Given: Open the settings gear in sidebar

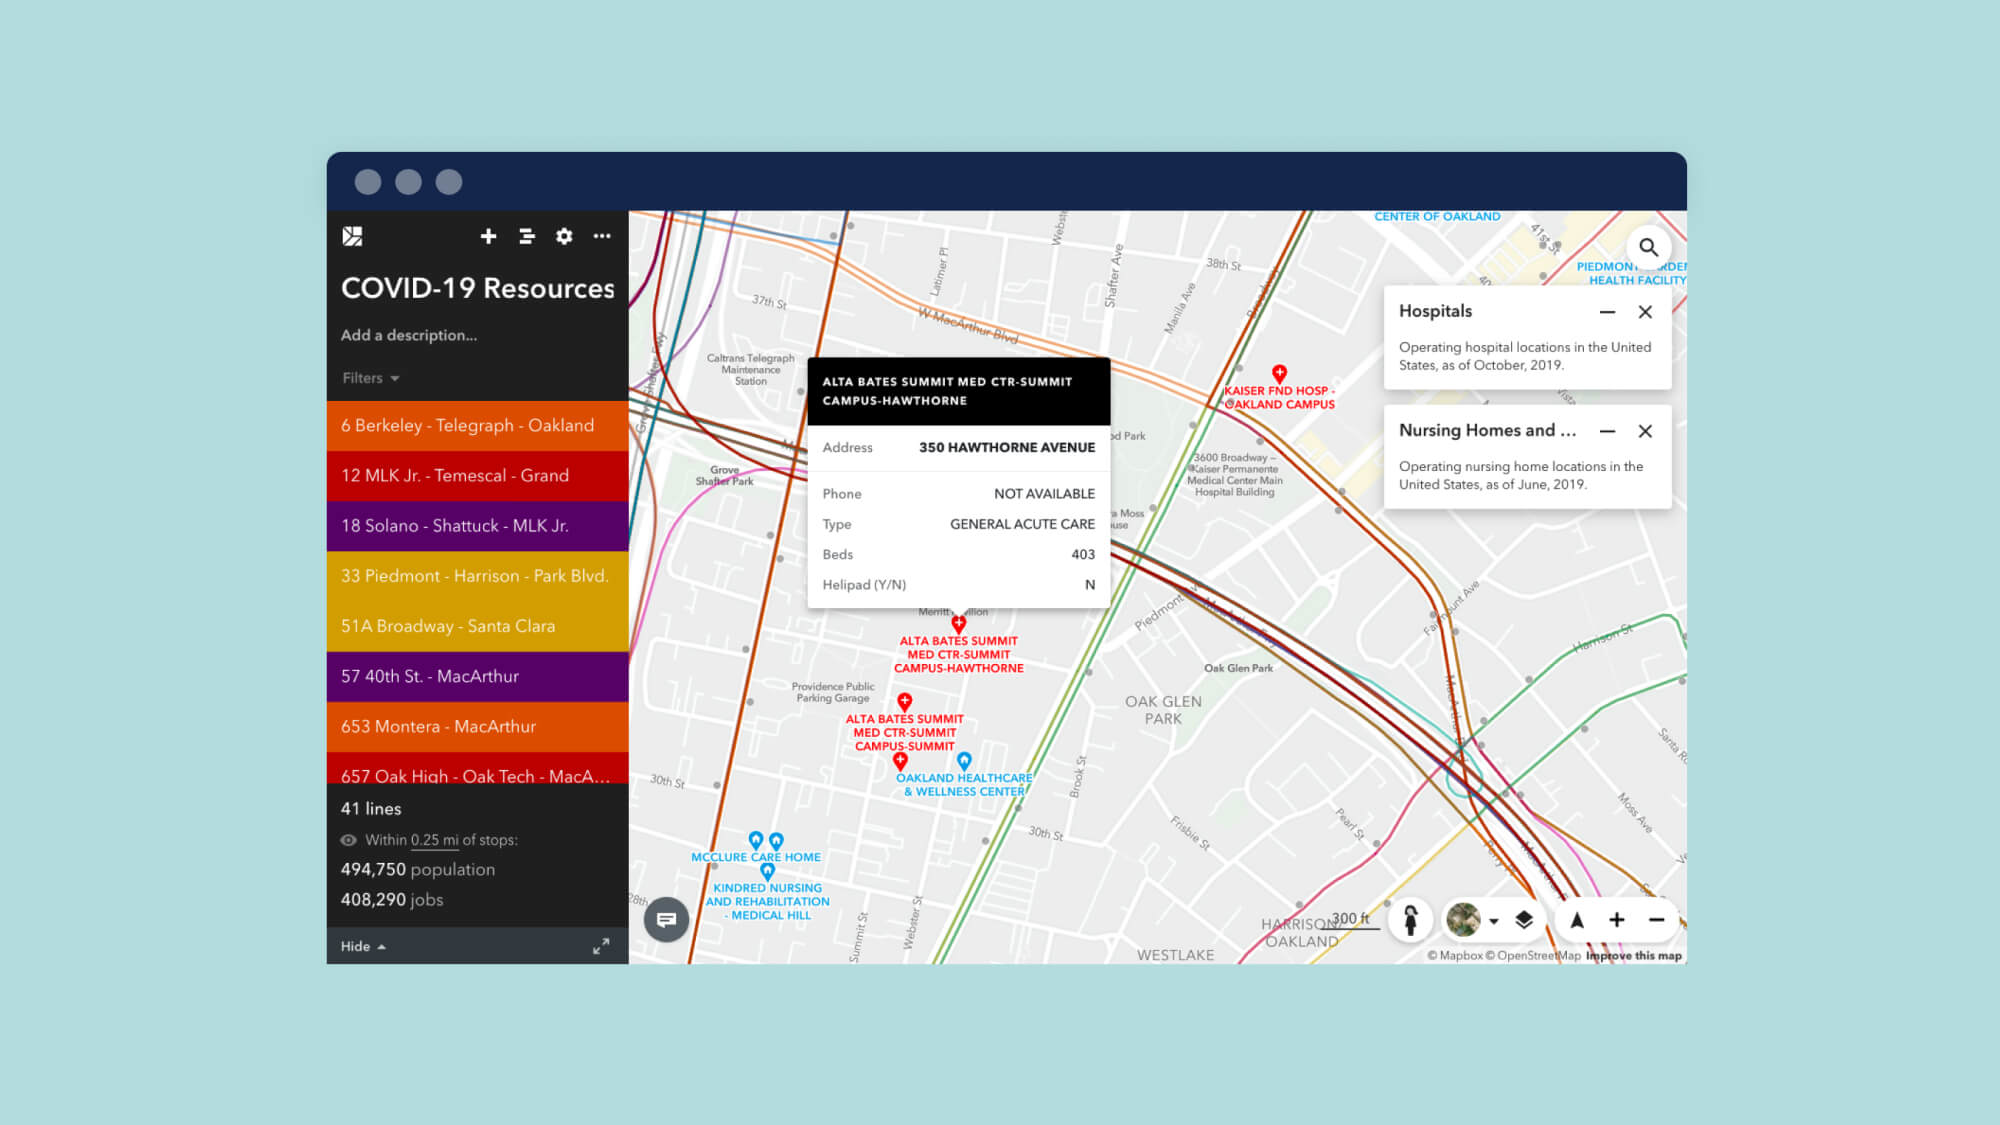Looking at the screenshot, I should click(564, 236).
